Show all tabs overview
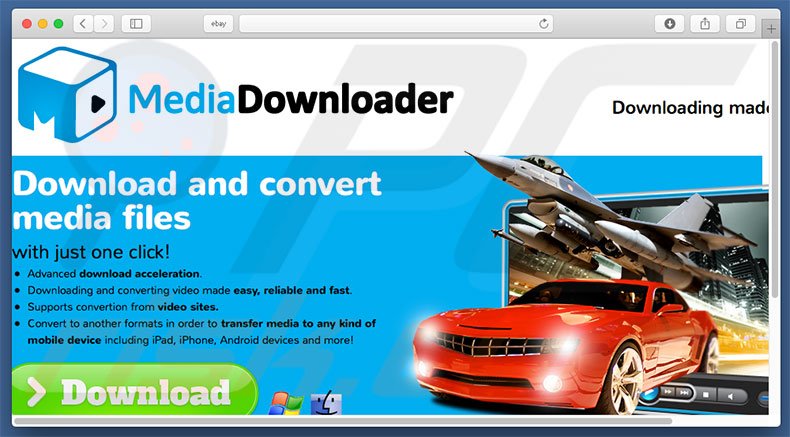Screen dimensions: 790x437 [741, 24]
